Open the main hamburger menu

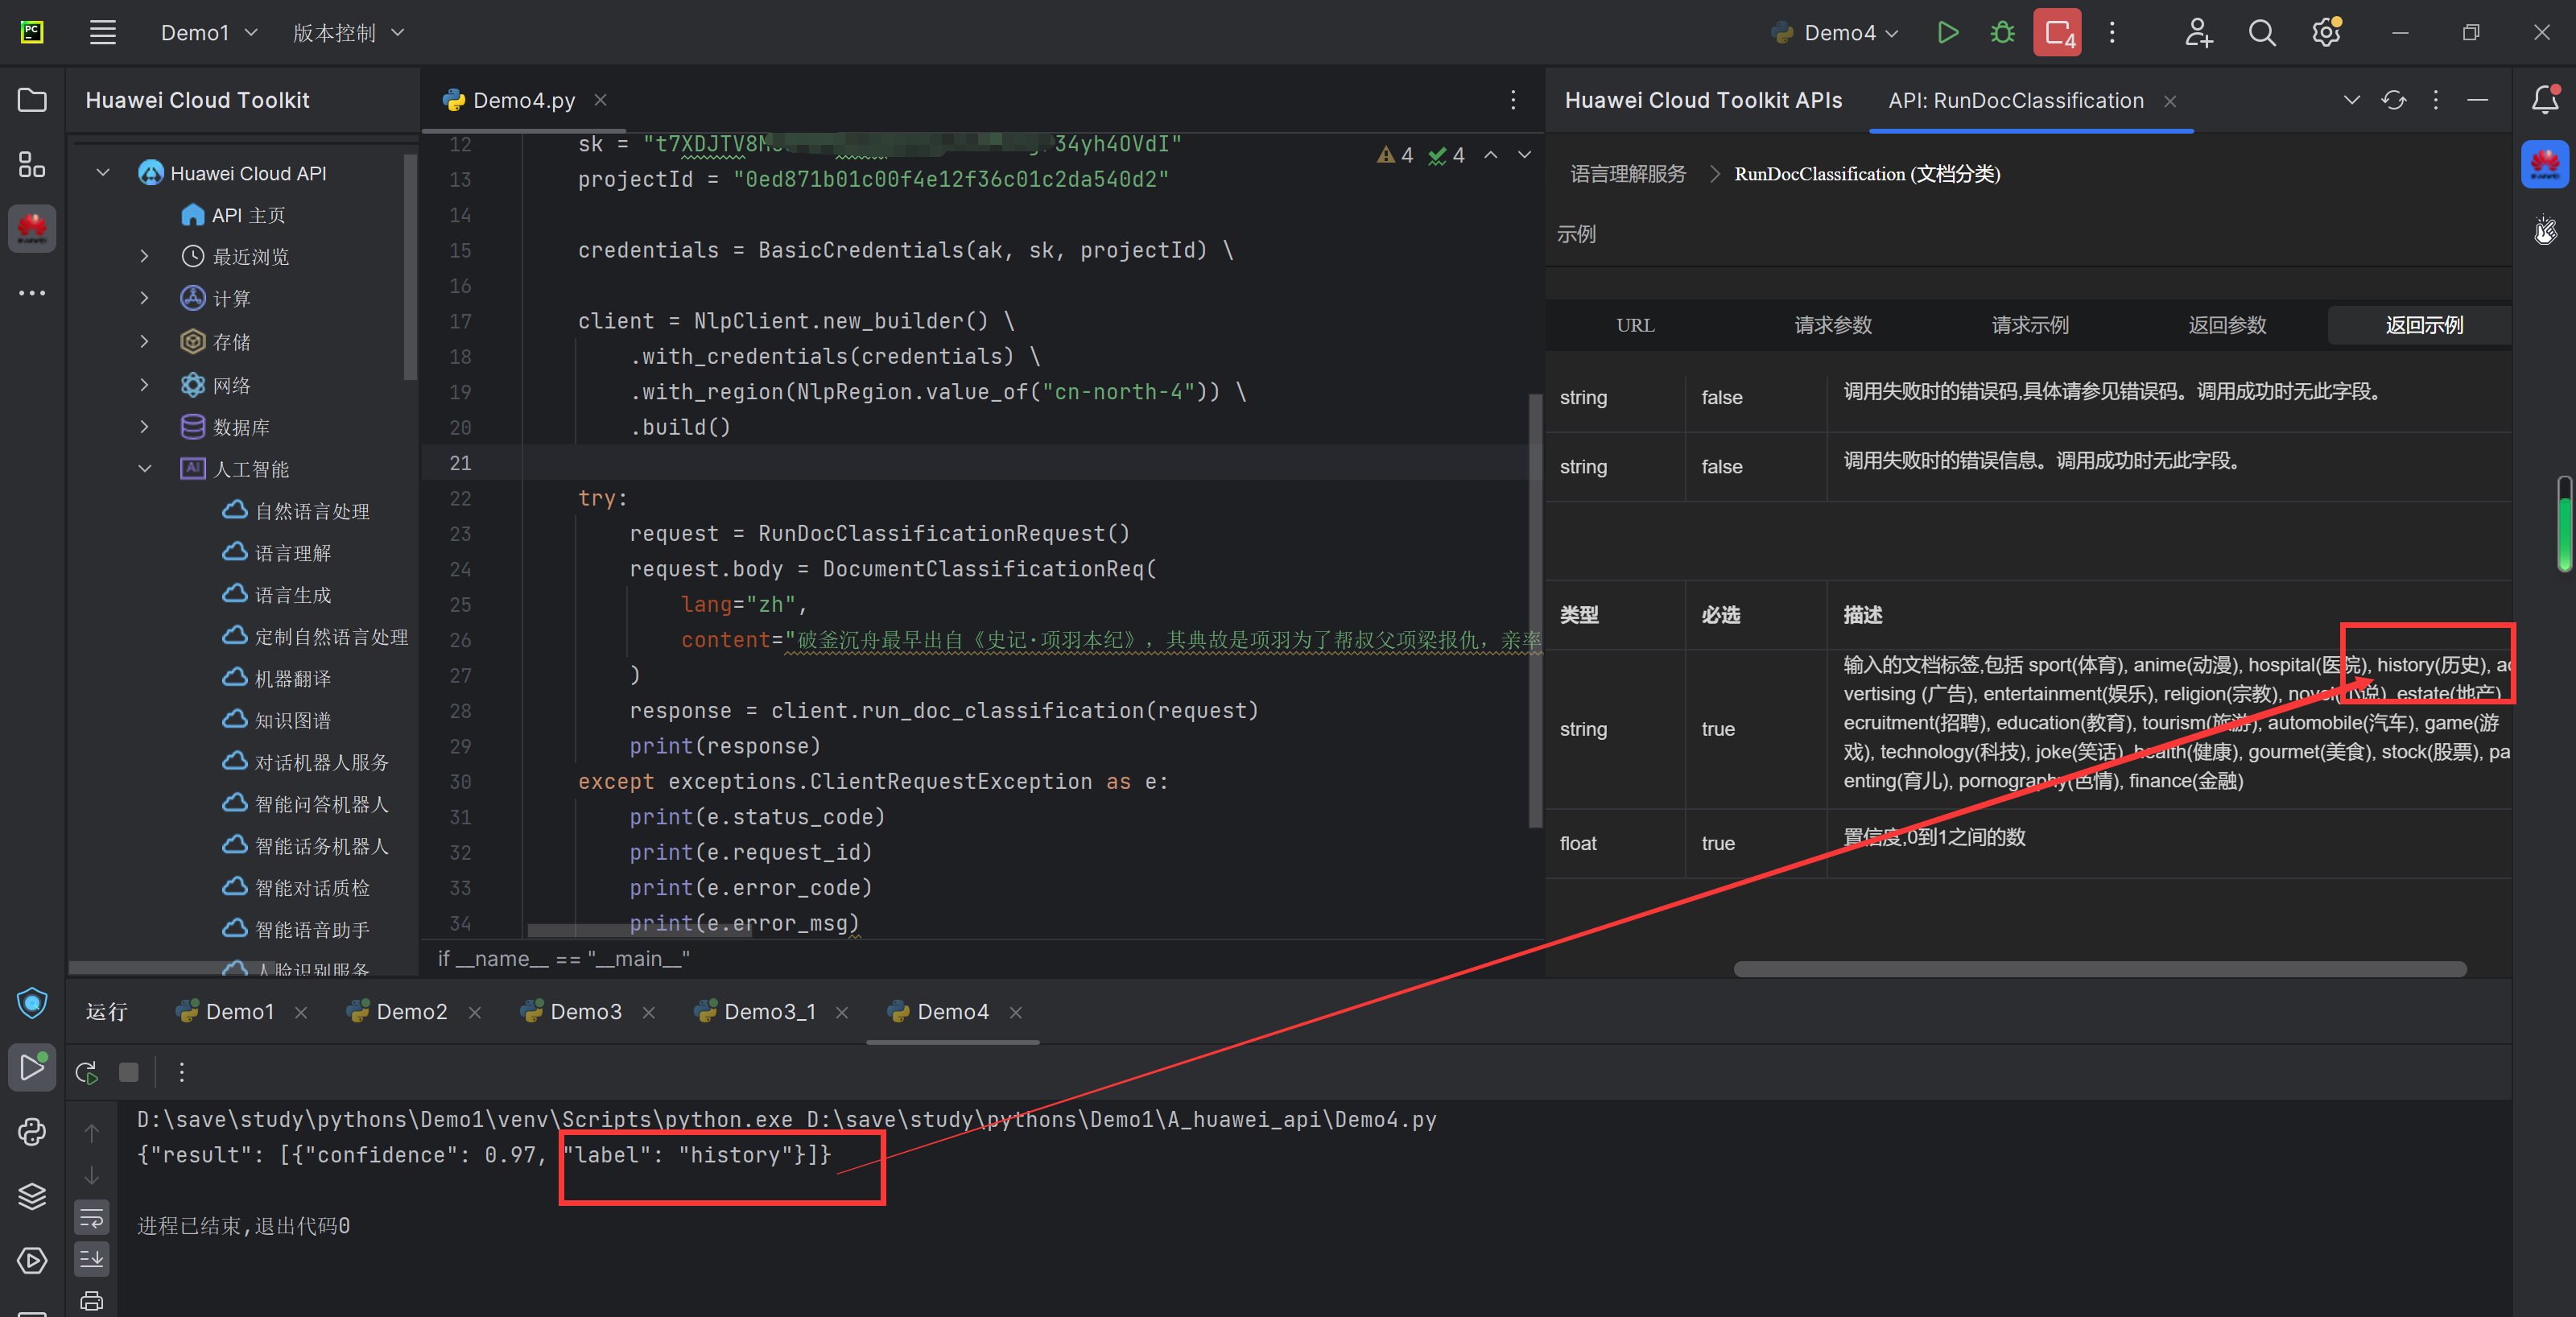102,33
